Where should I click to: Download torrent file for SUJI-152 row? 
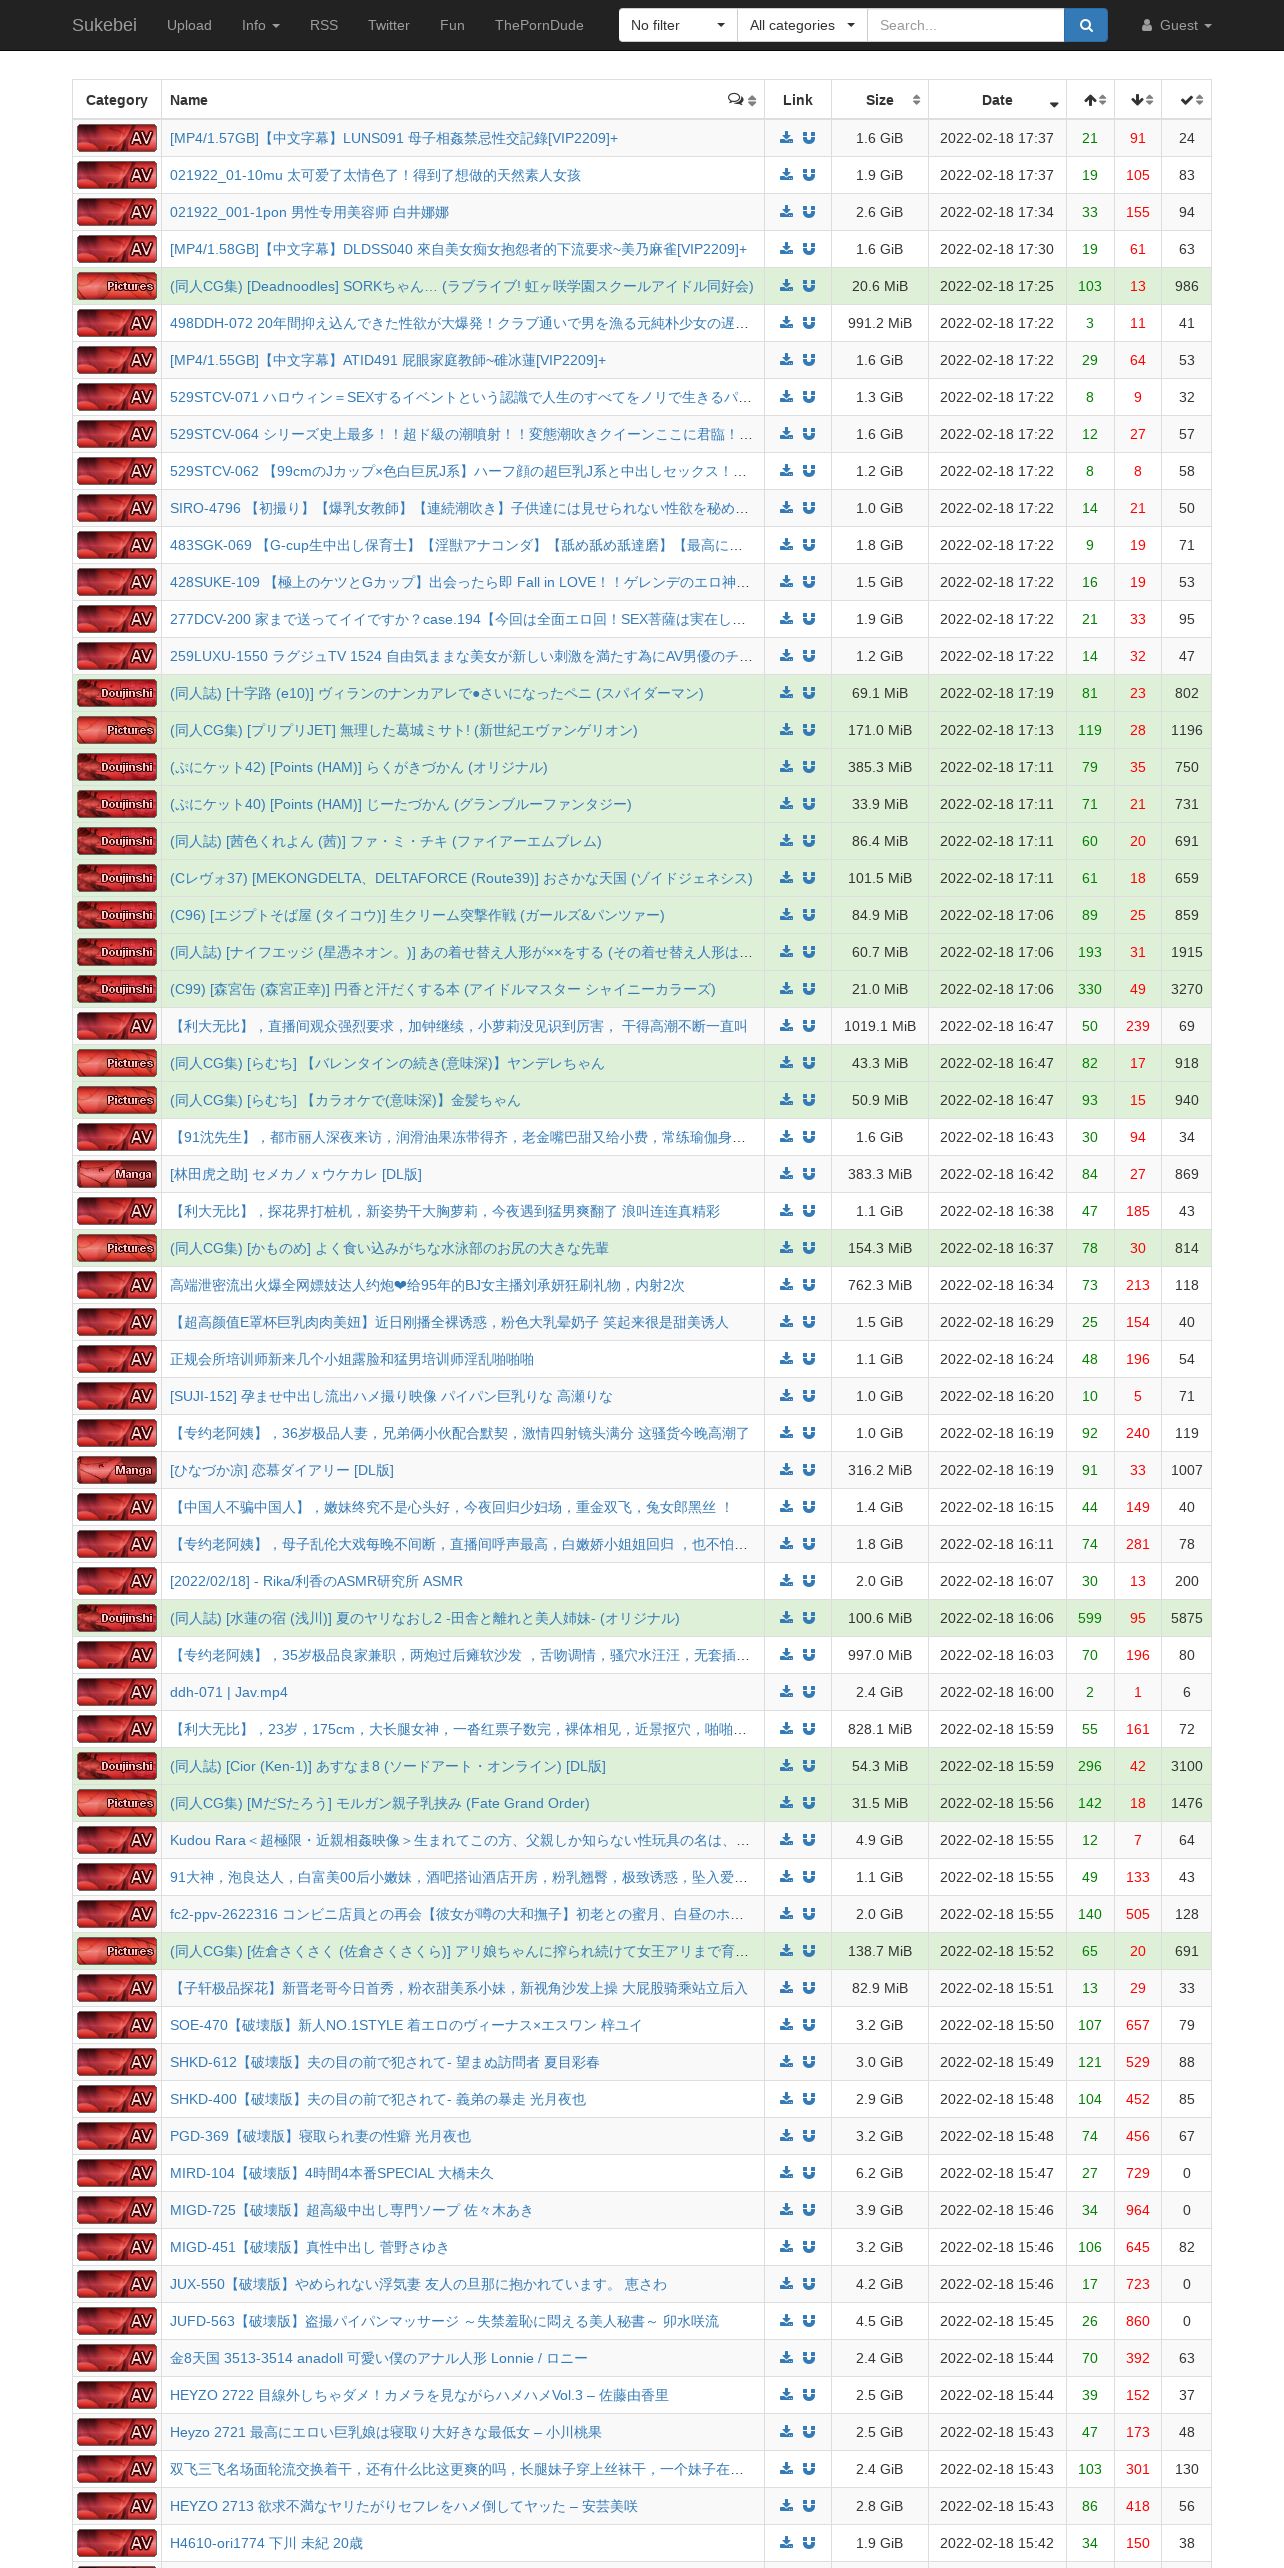click(786, 1396)
